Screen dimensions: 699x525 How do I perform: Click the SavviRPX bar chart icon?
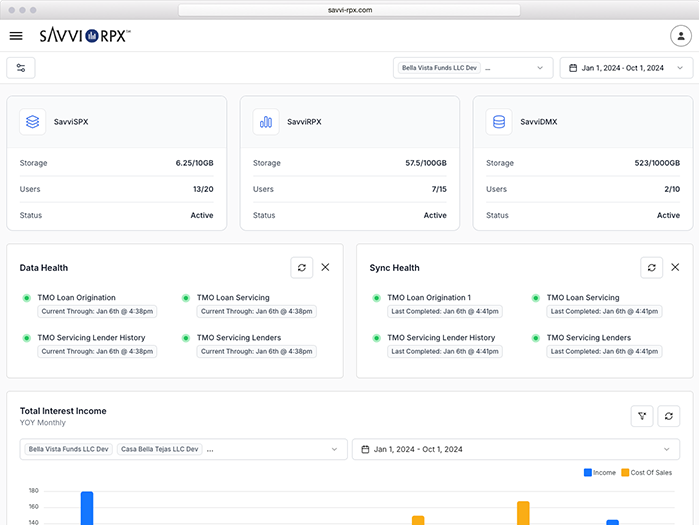pos(266,122)
